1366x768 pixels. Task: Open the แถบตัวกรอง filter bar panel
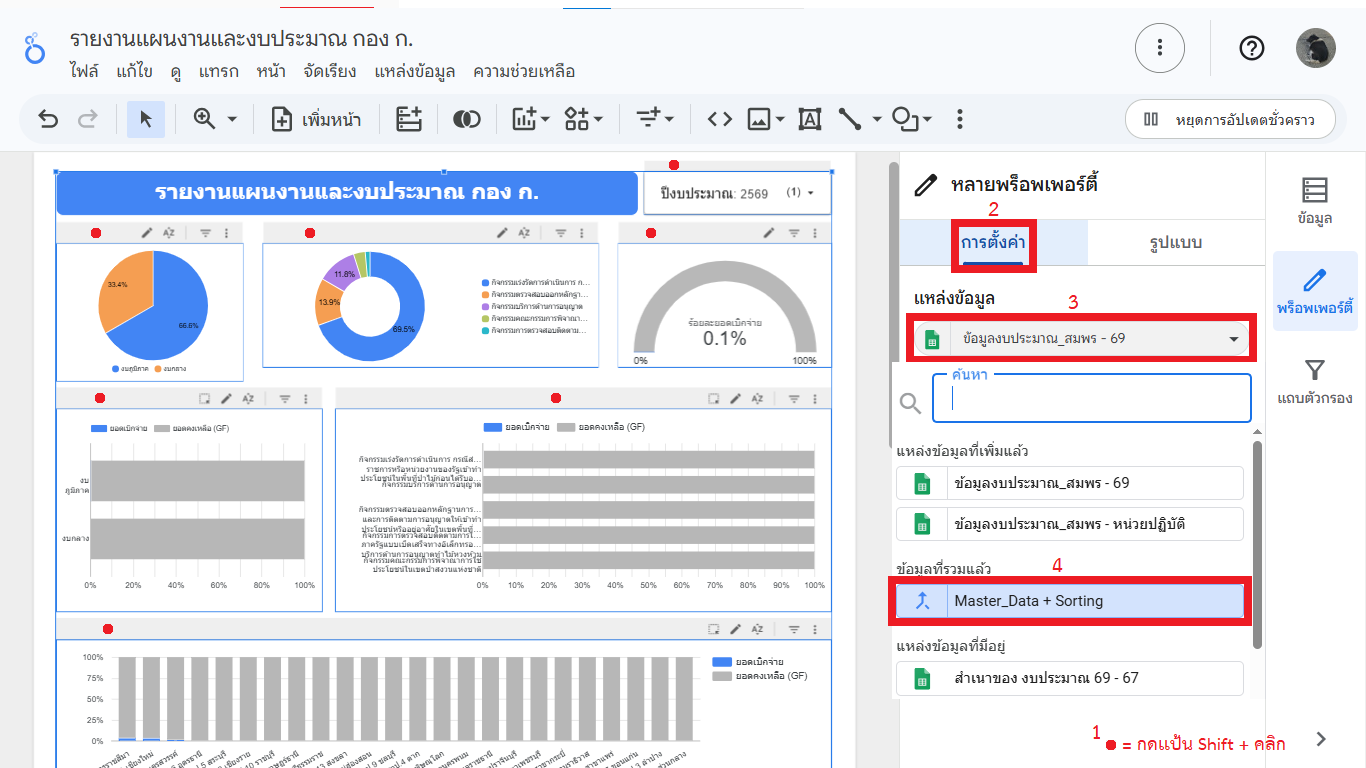[1314, 382]
